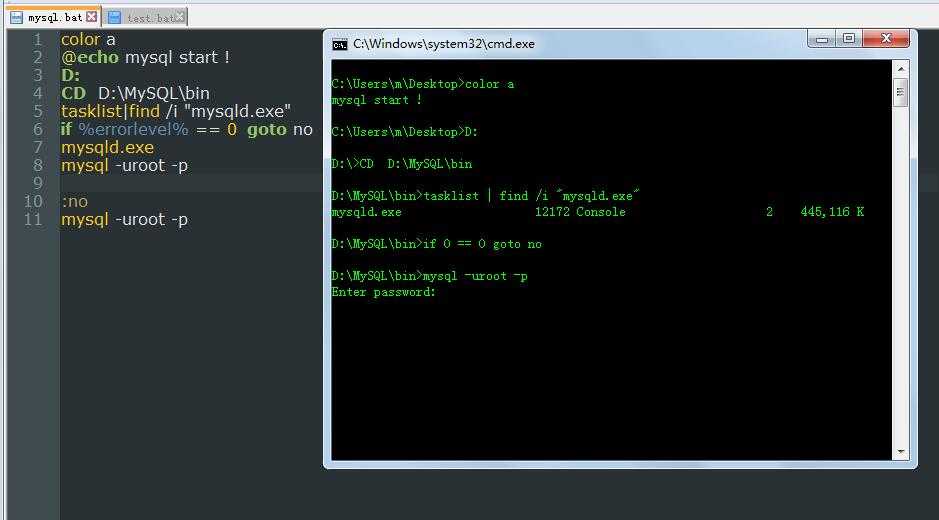Click 'if 0 == 0 goto no' in cmd
This screenshot has height=520, width=939.
482,244
